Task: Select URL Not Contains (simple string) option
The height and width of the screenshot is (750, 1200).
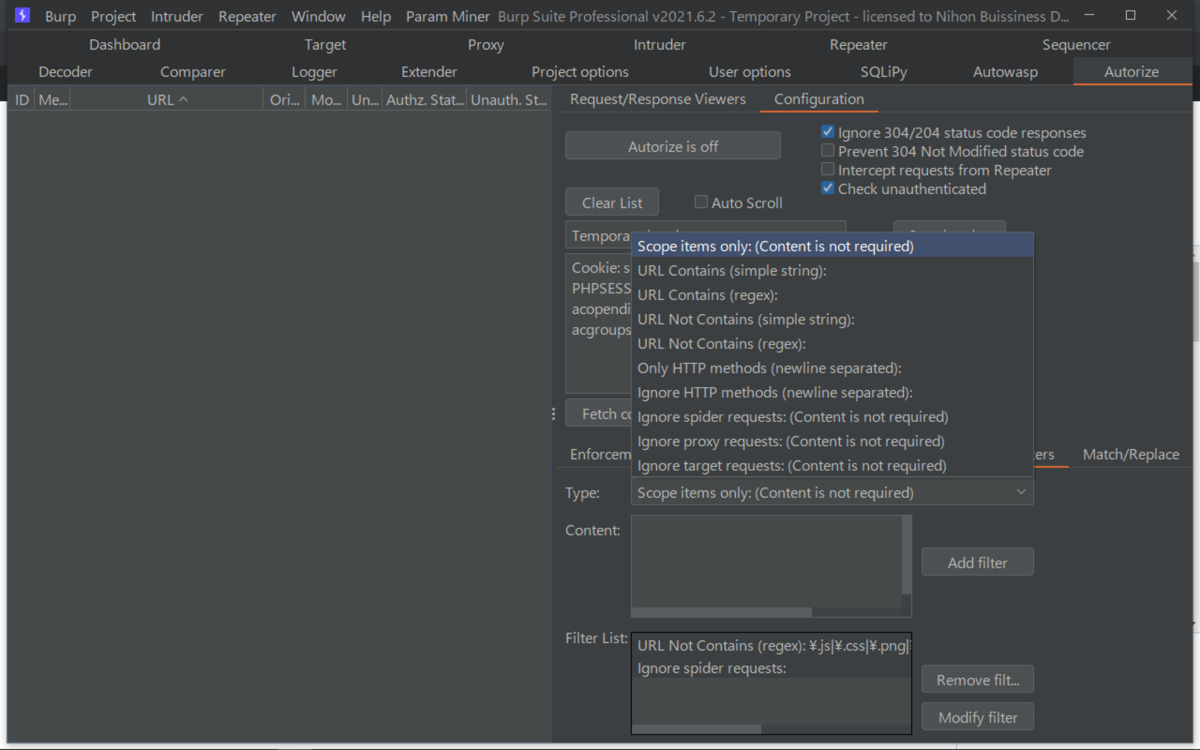Action: pyautogui.click(x=832, y=319)
